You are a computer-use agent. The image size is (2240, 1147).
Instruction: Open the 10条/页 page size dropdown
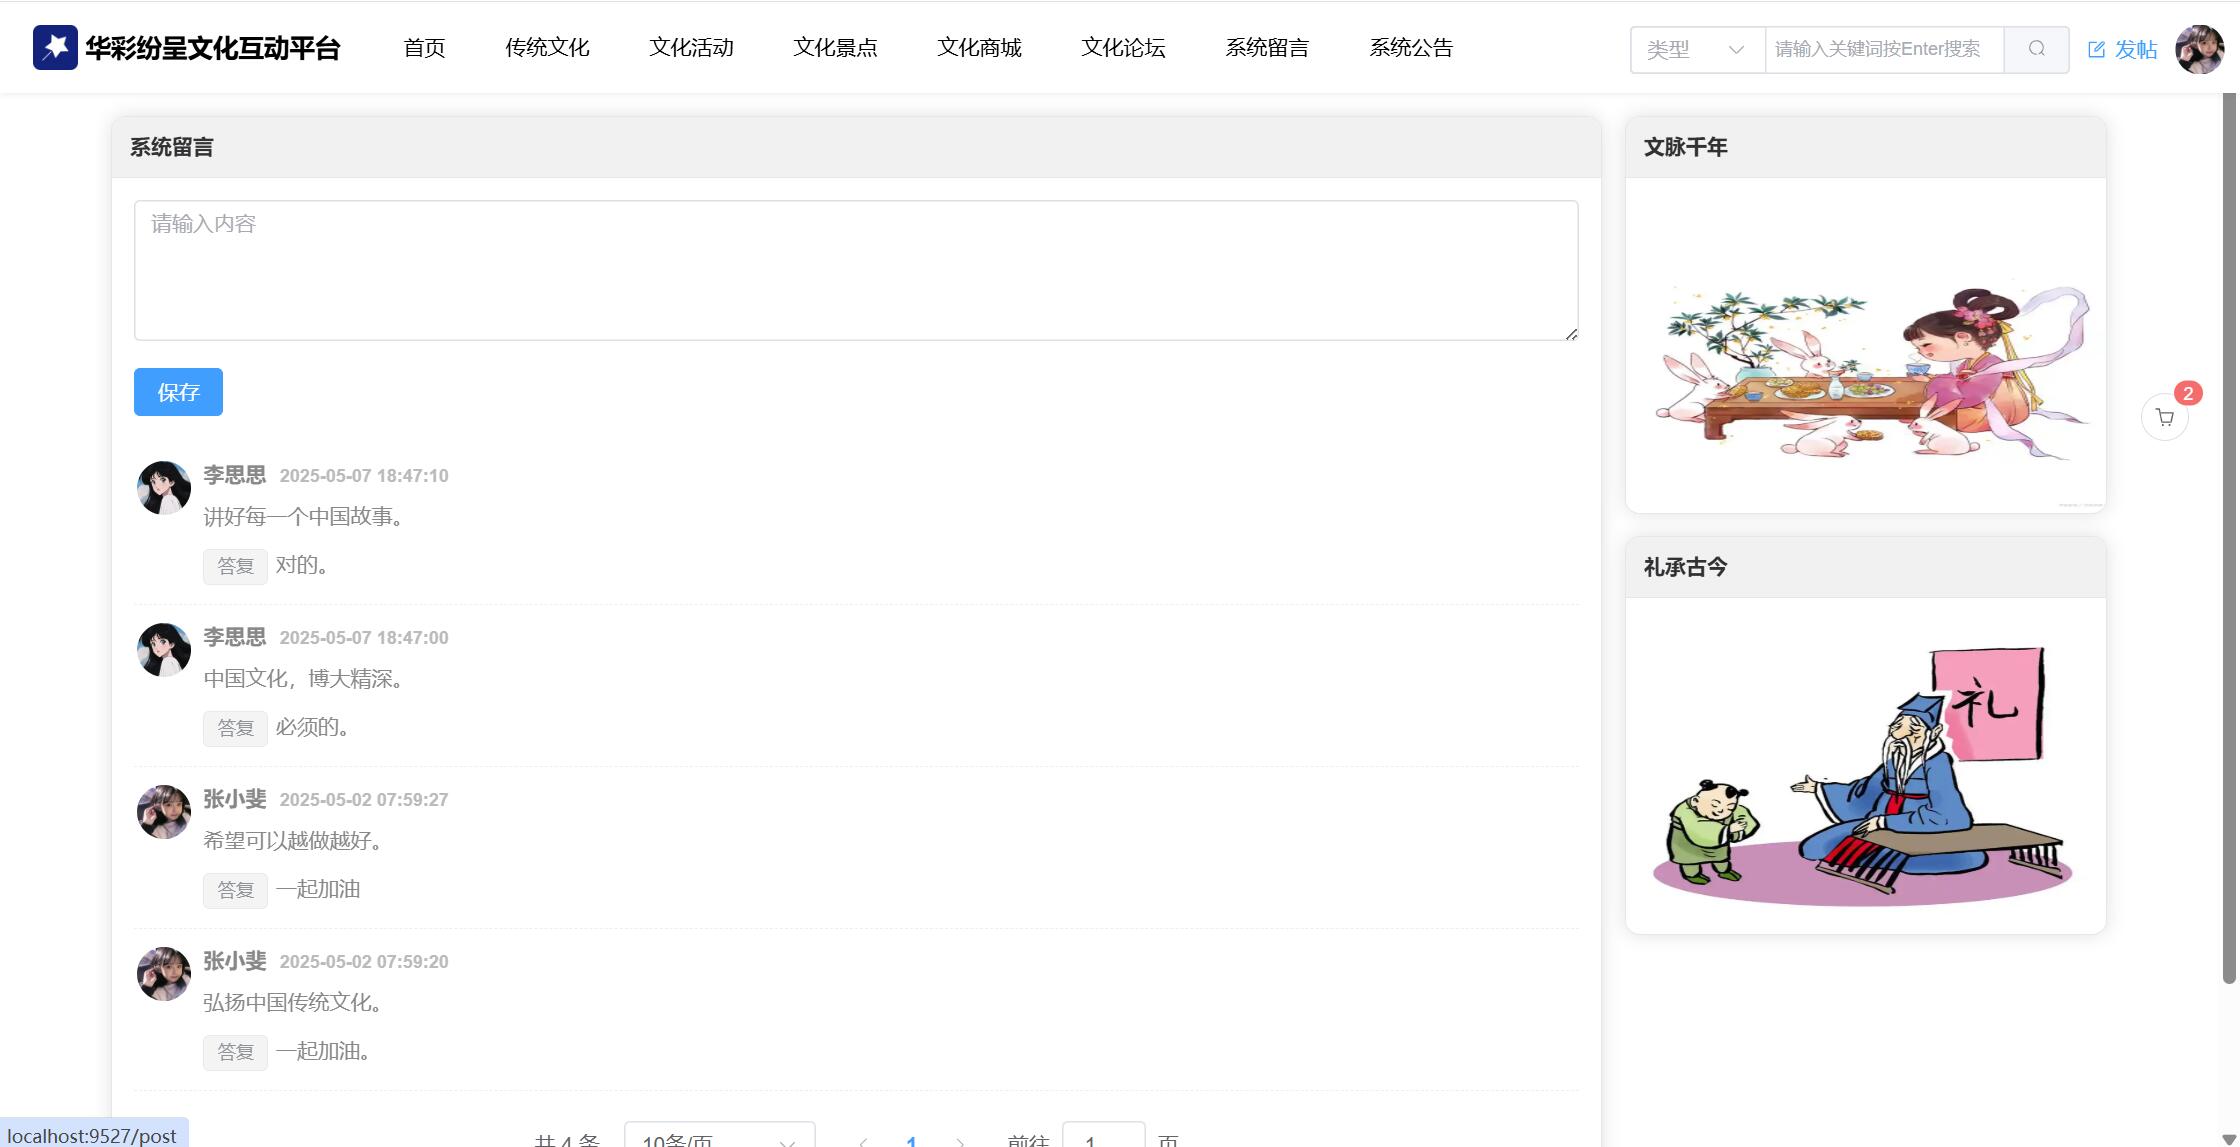pos(719,1138)
